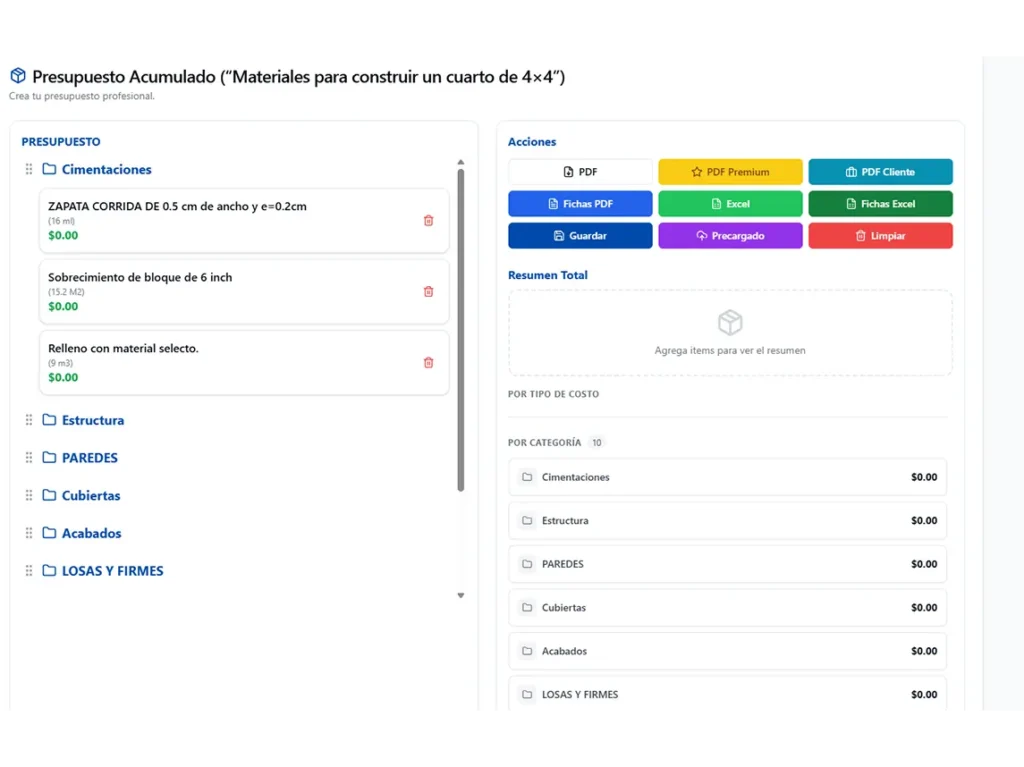
Task: Select the Cubiertas row in category summary
Action: (x=727, y=608)
